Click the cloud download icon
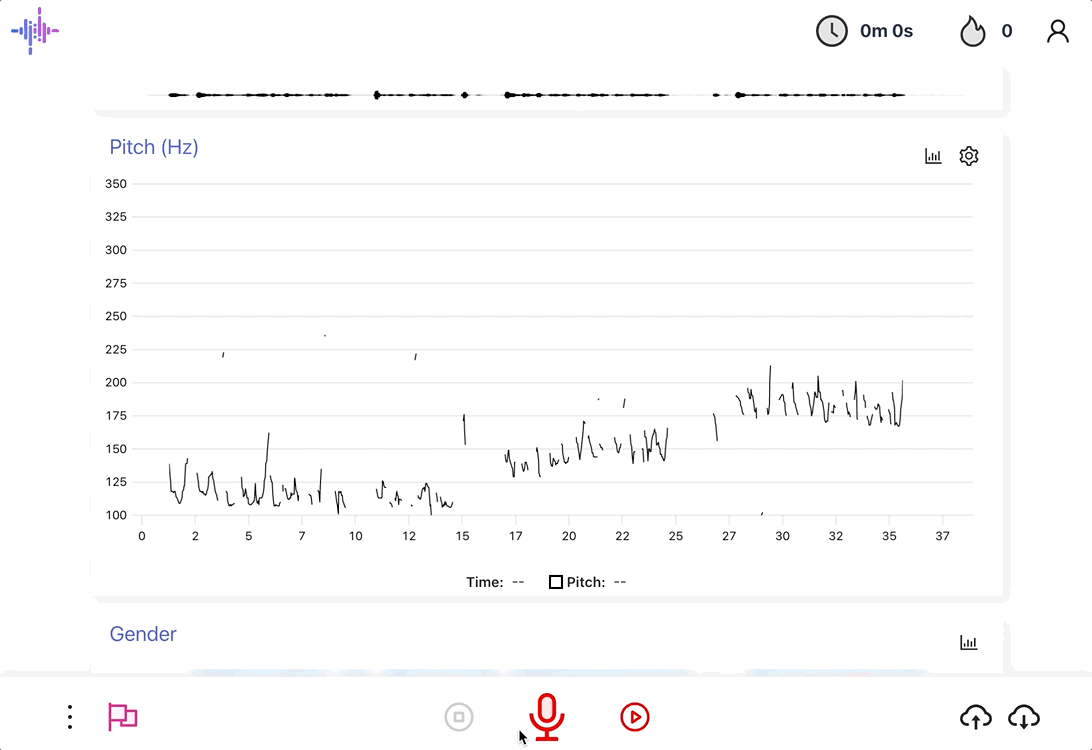The height and width of the screenshot is (750, 1092). pos(1024,716)
